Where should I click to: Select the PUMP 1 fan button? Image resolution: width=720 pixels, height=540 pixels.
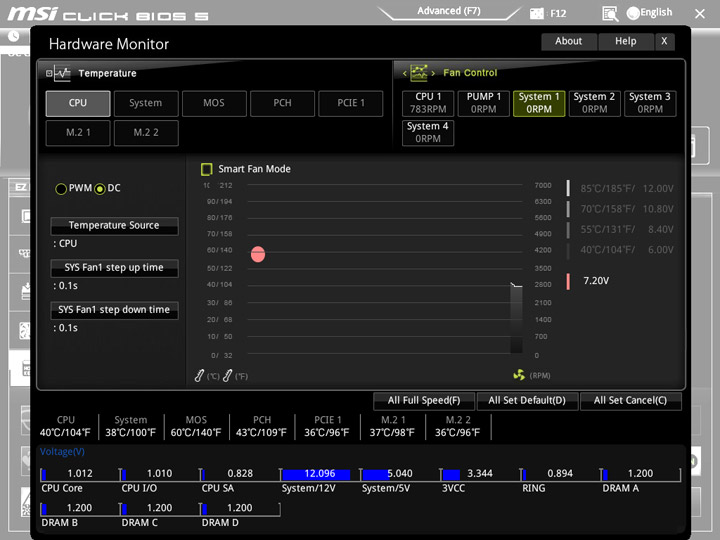click(484, 103)
